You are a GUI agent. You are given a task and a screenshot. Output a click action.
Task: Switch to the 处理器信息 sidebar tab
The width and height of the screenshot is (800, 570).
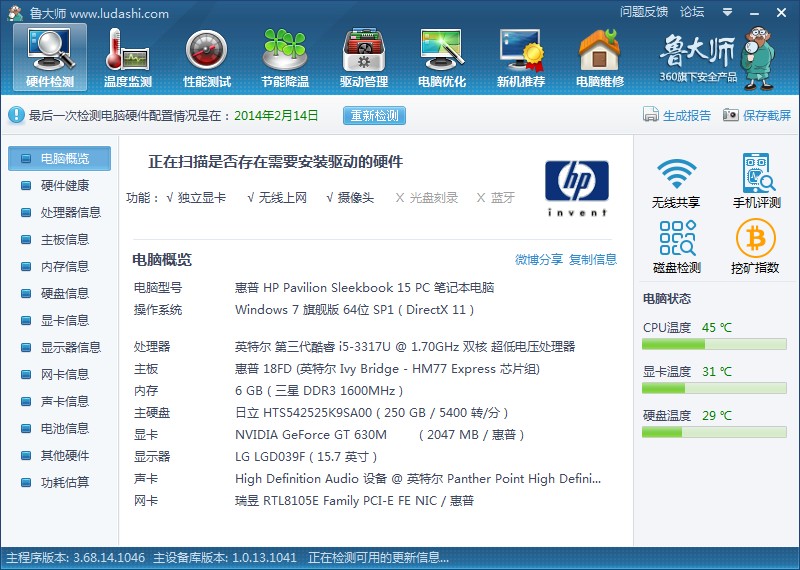click(x=70, y=213)
